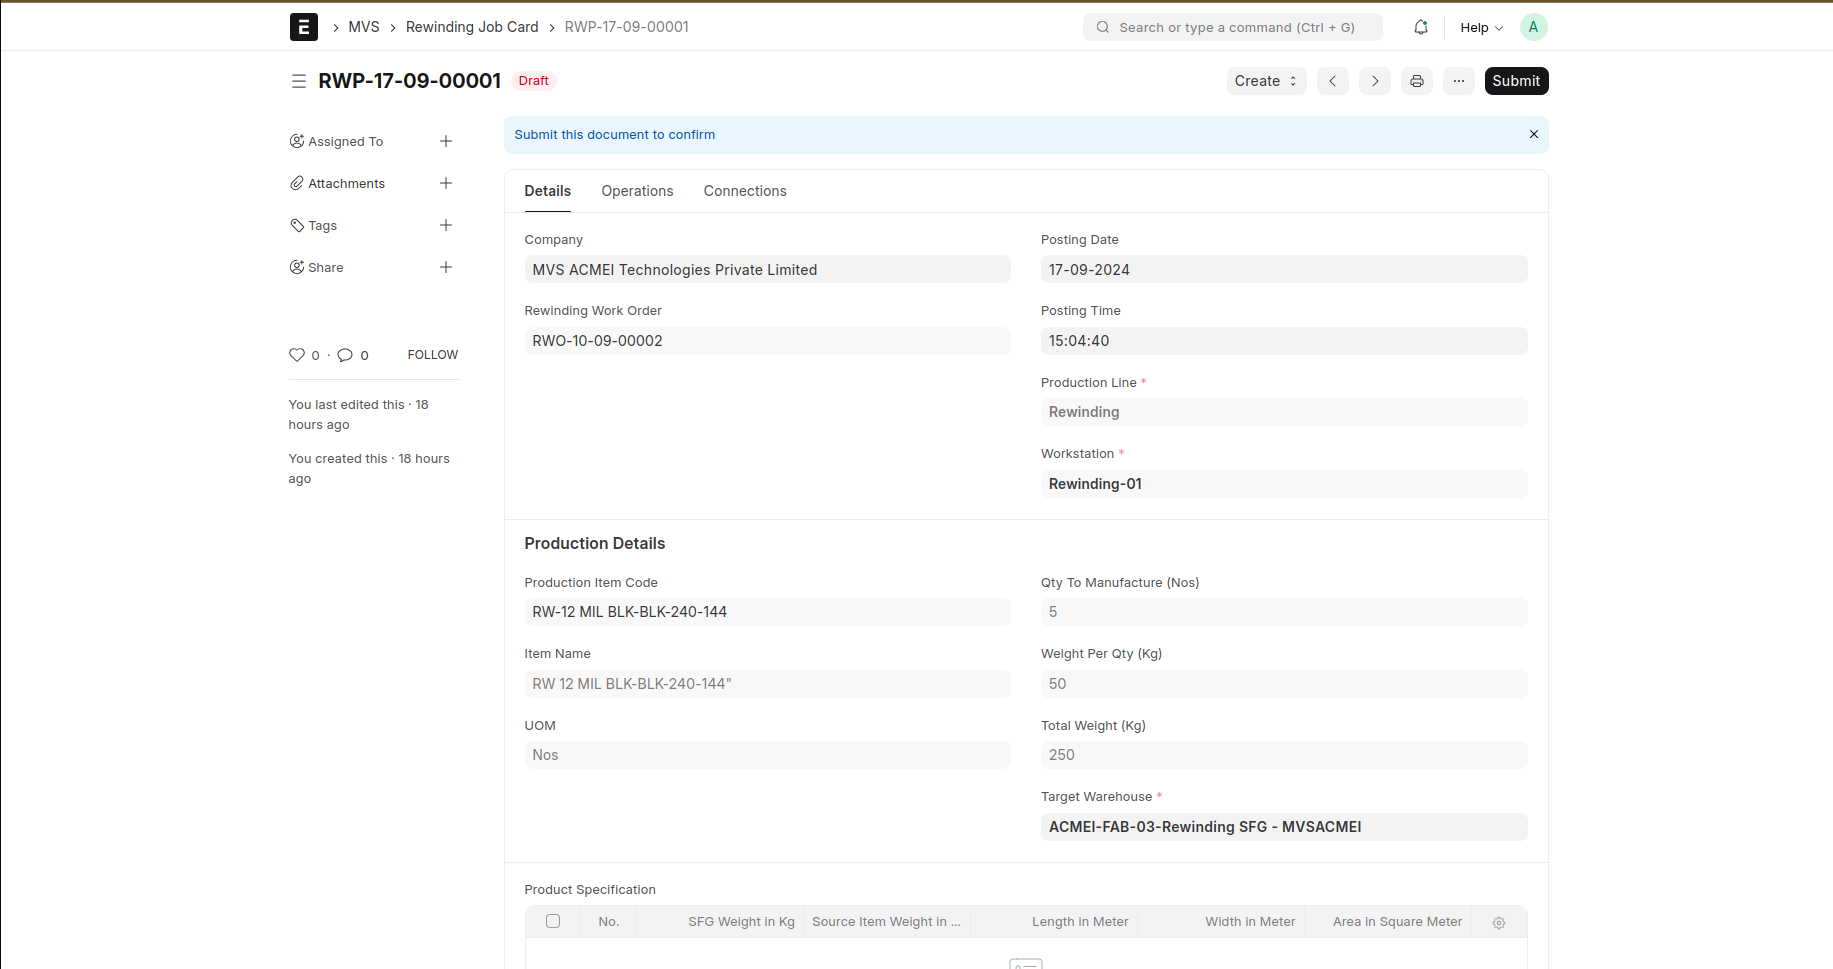The image size is (1833, 969).
Task: Add an attachment with the plus icon
Action: tap(446, 183)
